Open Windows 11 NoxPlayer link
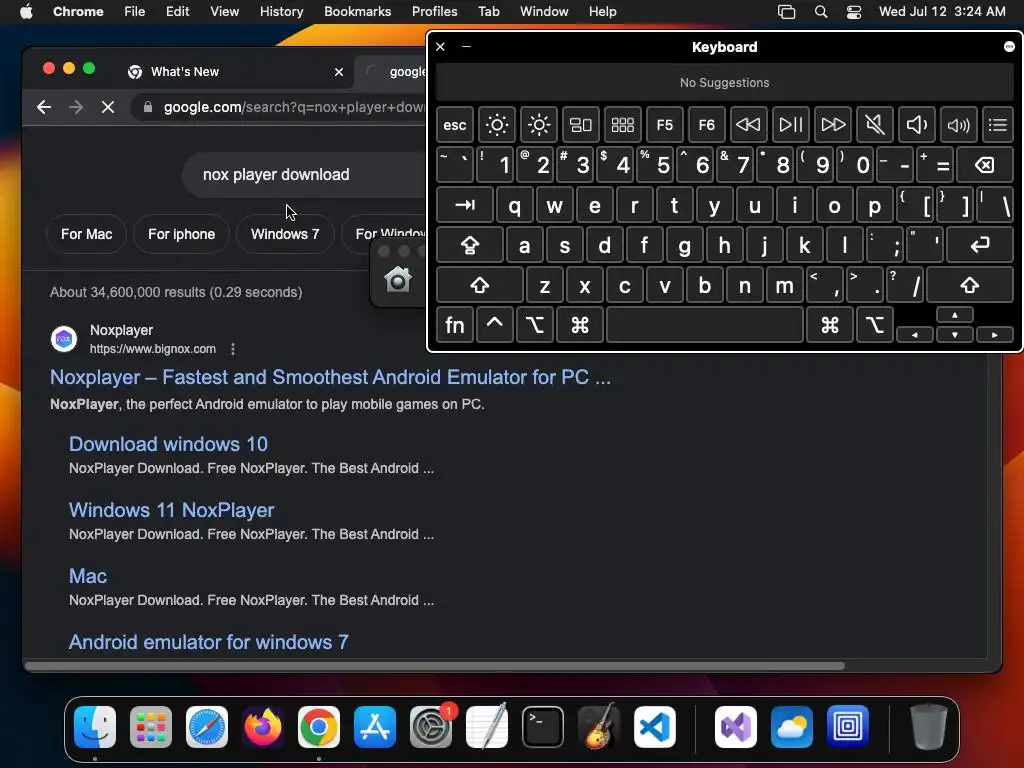Screen dimensions: 1024x768 [x=172, y=510]
